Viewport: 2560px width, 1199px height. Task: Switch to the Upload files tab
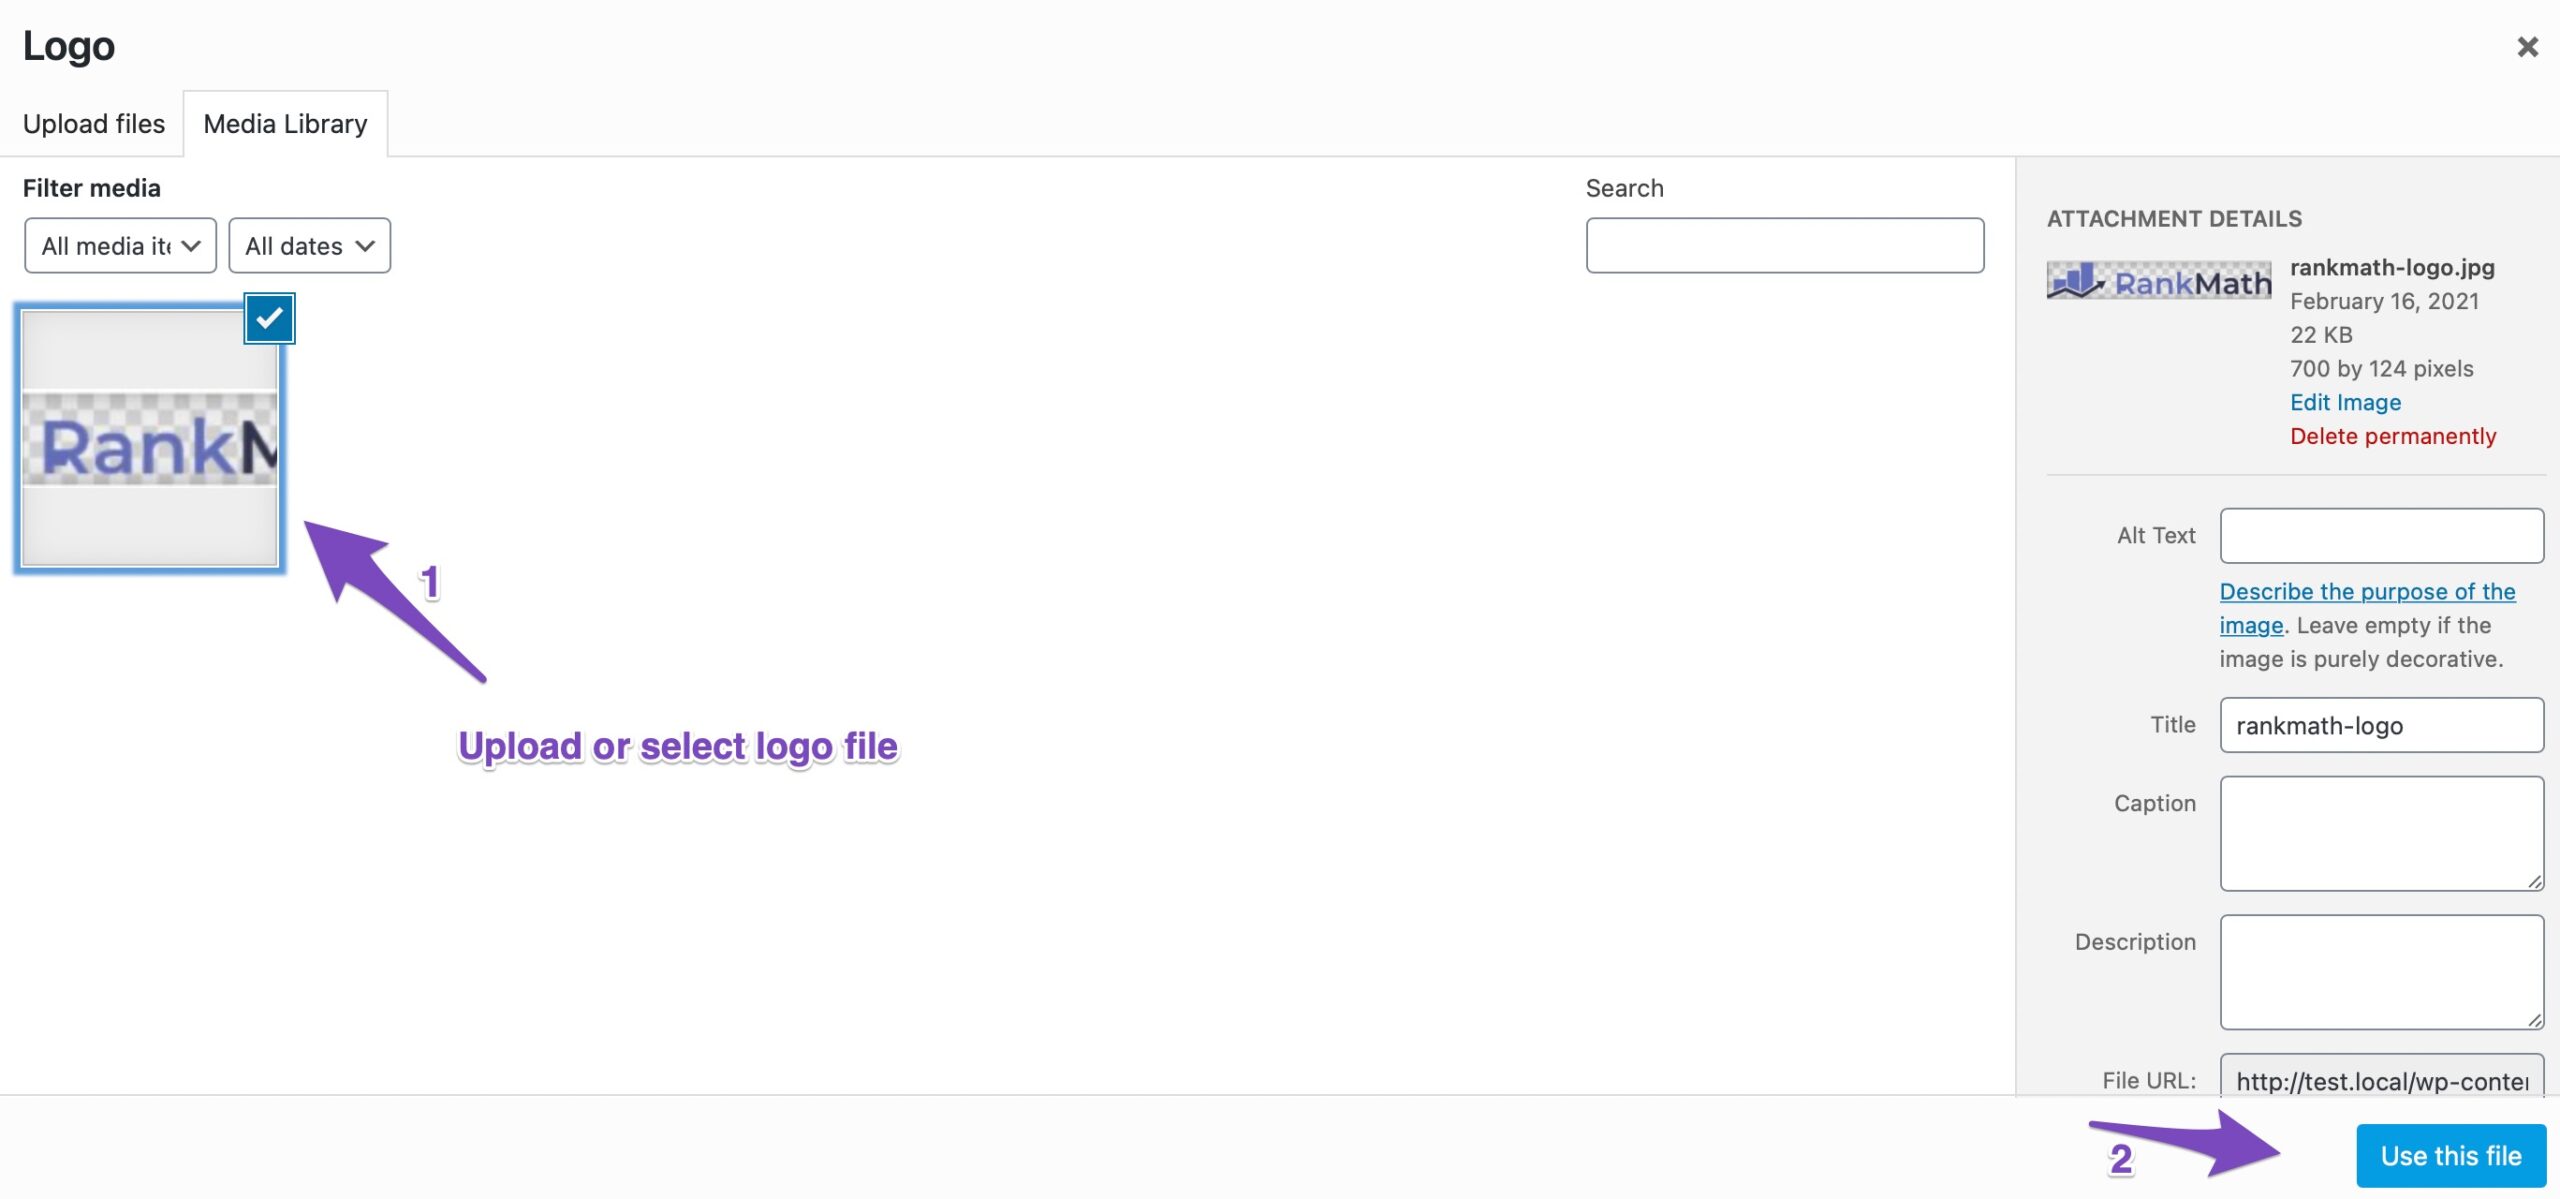tap(94, 124)
